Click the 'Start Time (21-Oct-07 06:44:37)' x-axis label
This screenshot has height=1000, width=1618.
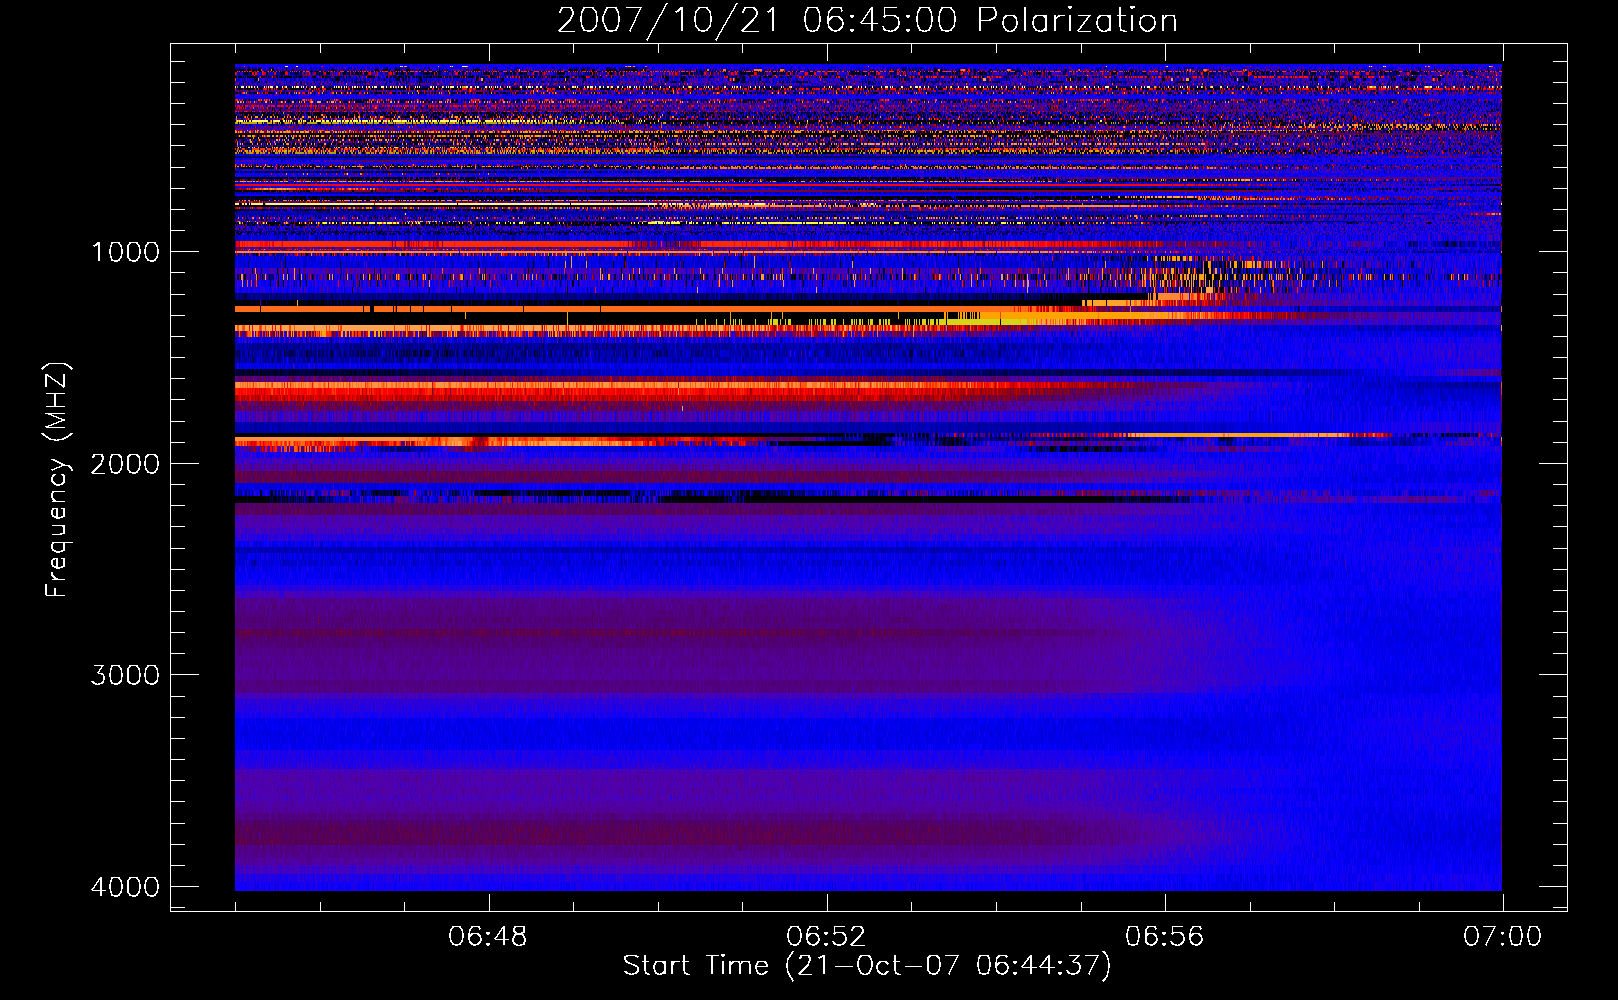coord(867,966)
